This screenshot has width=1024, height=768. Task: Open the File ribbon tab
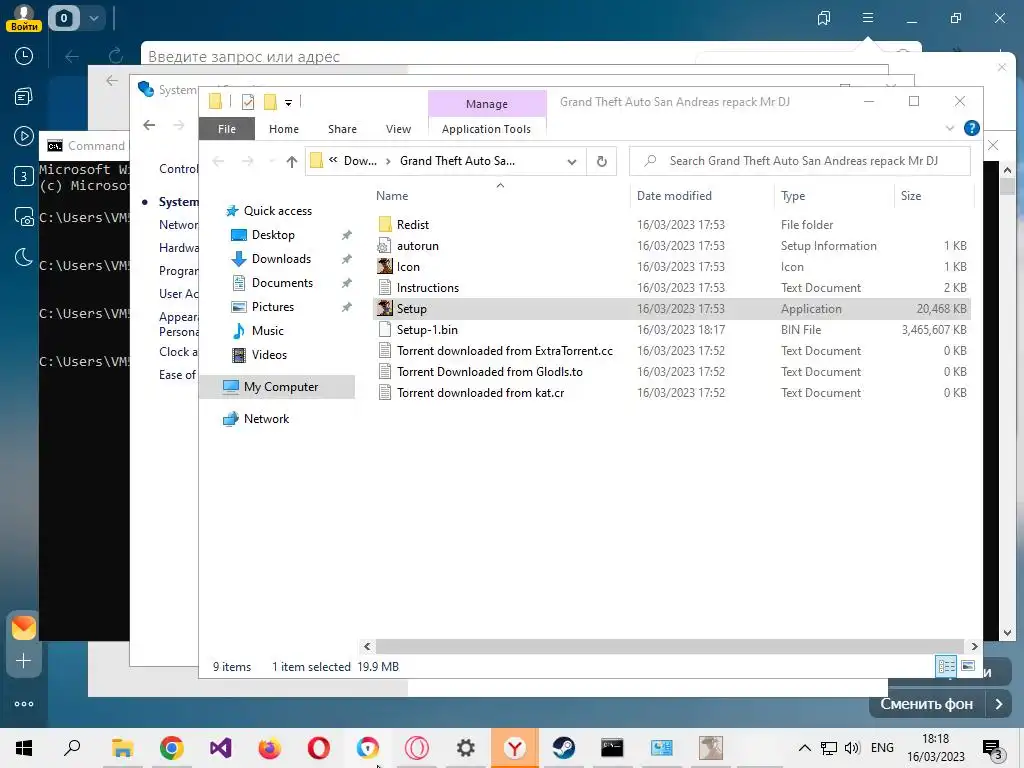pyautogui.click(x=227, y=129)
